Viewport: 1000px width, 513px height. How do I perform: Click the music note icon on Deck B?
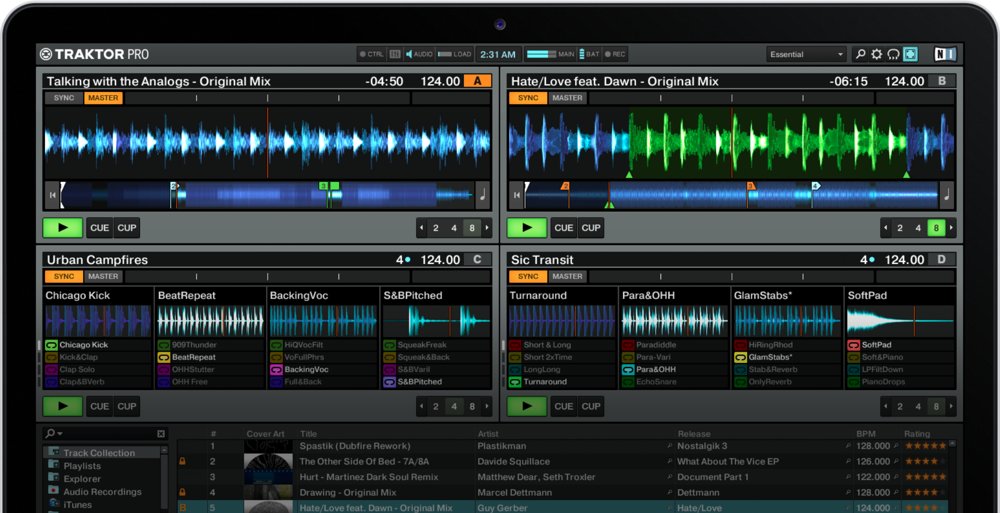point(947,195)
